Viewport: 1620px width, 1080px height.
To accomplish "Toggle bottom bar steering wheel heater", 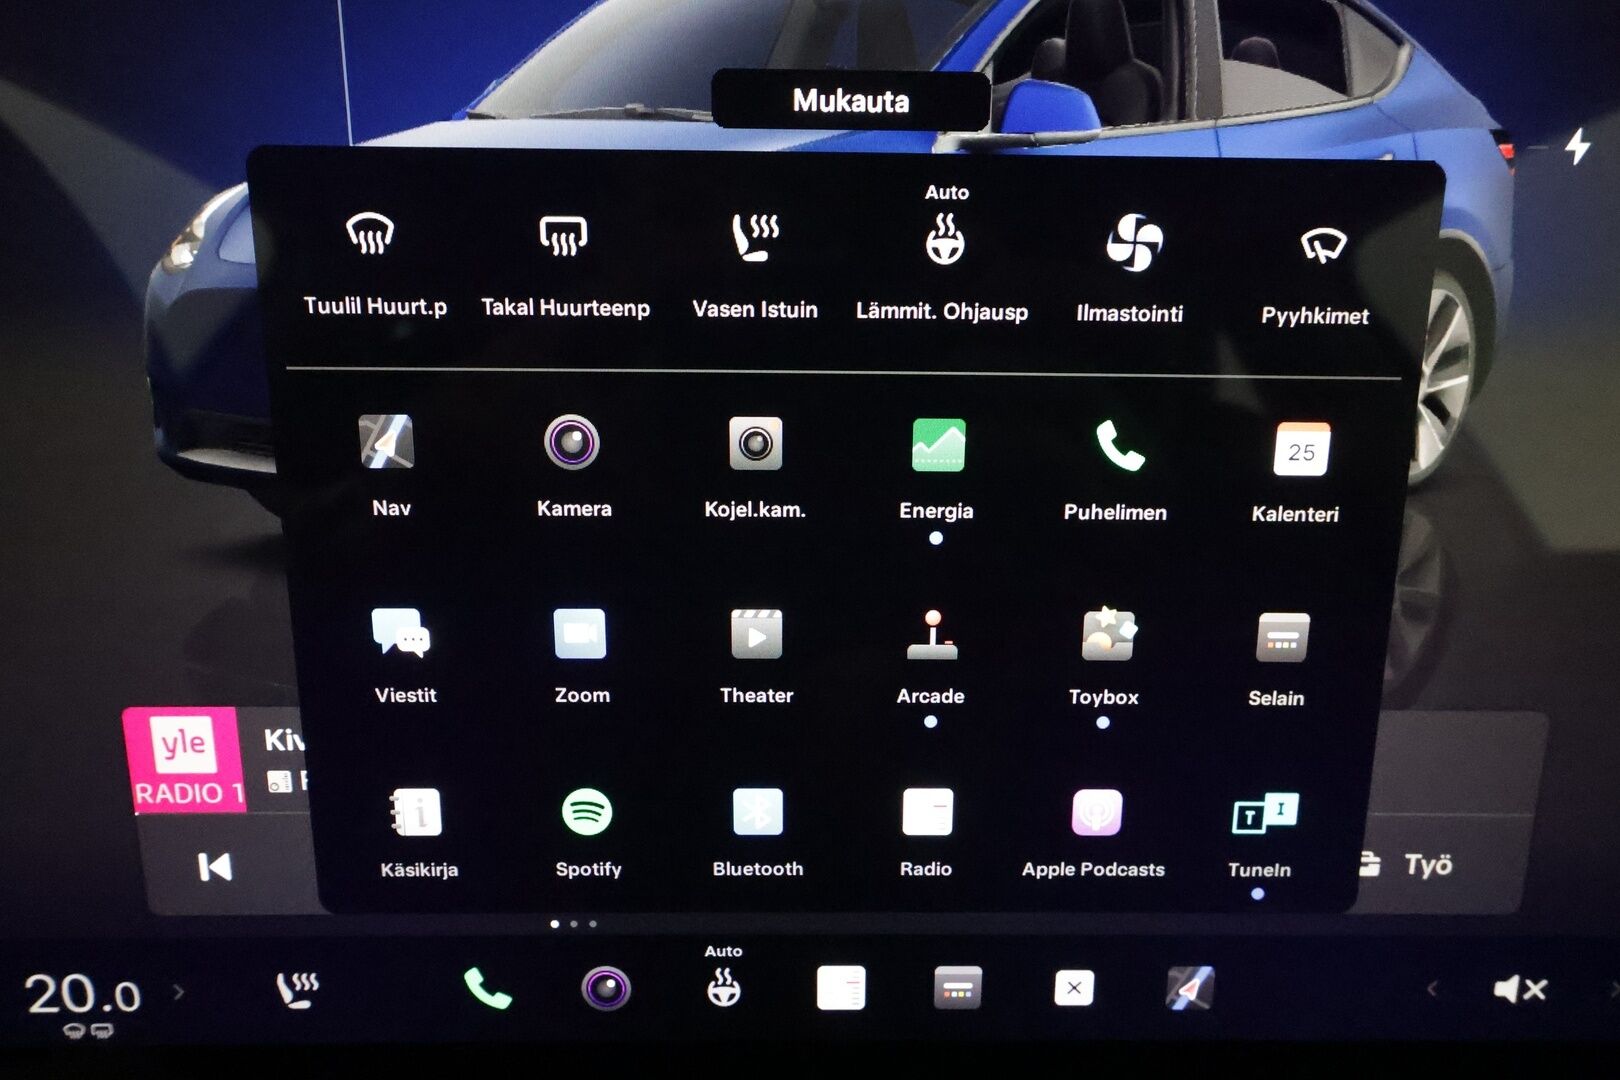I will pyautogui.click(x=723, y=986).
